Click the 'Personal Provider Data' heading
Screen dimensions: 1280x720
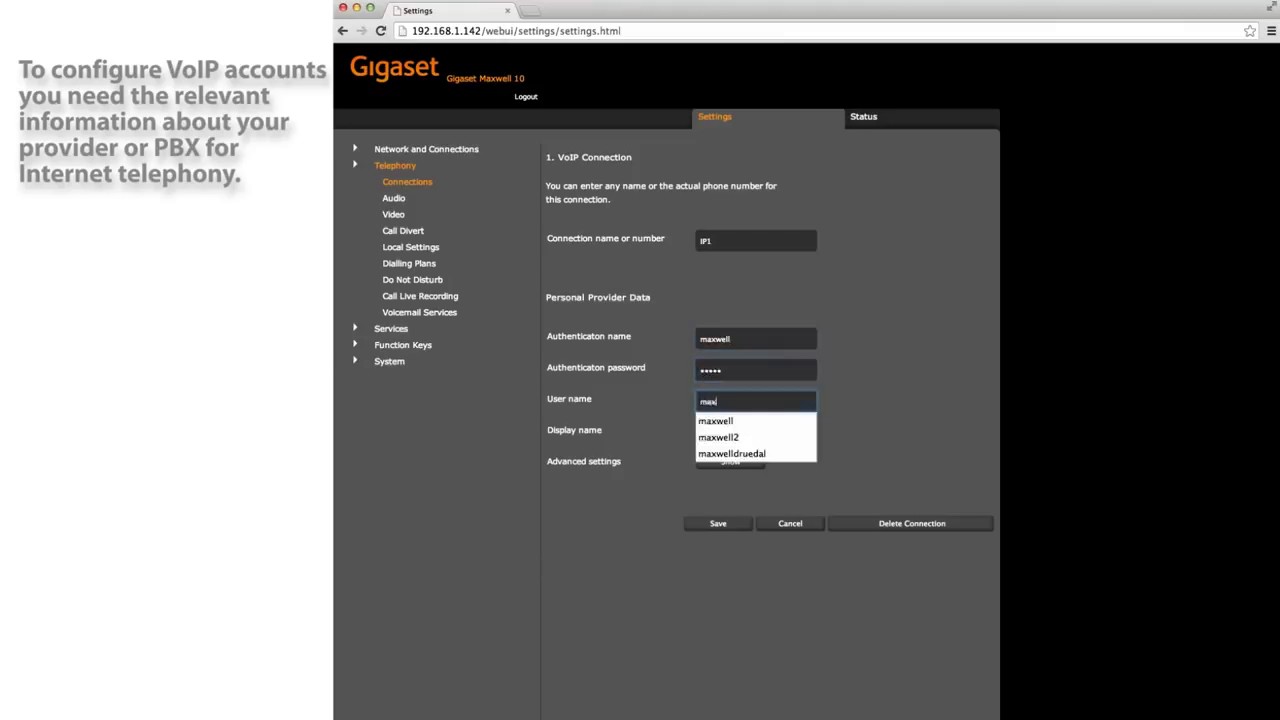click(598, 297)
